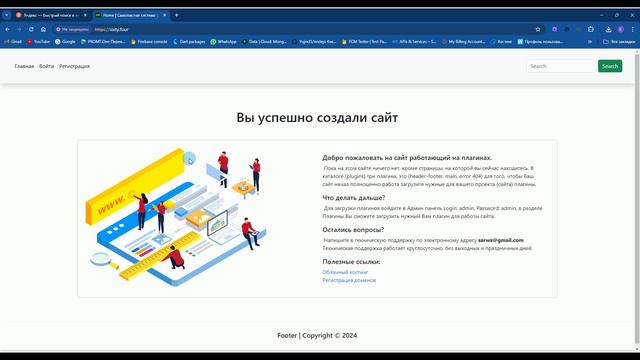640x360 pixels.
Task: Reload the current page
Action: [31, 29]
